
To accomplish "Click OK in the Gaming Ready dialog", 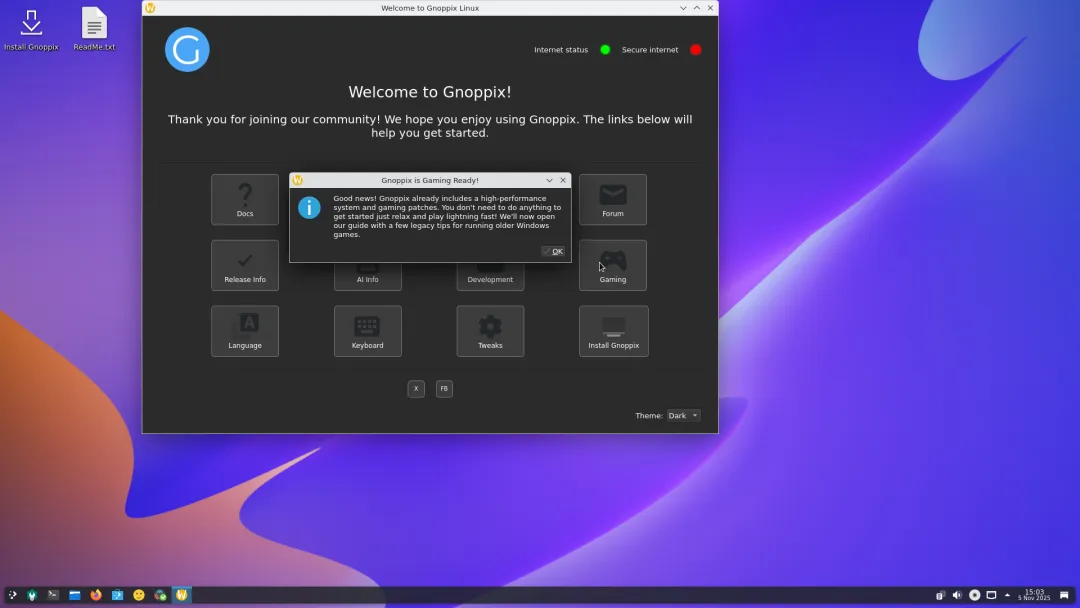I will pos(553,251).
